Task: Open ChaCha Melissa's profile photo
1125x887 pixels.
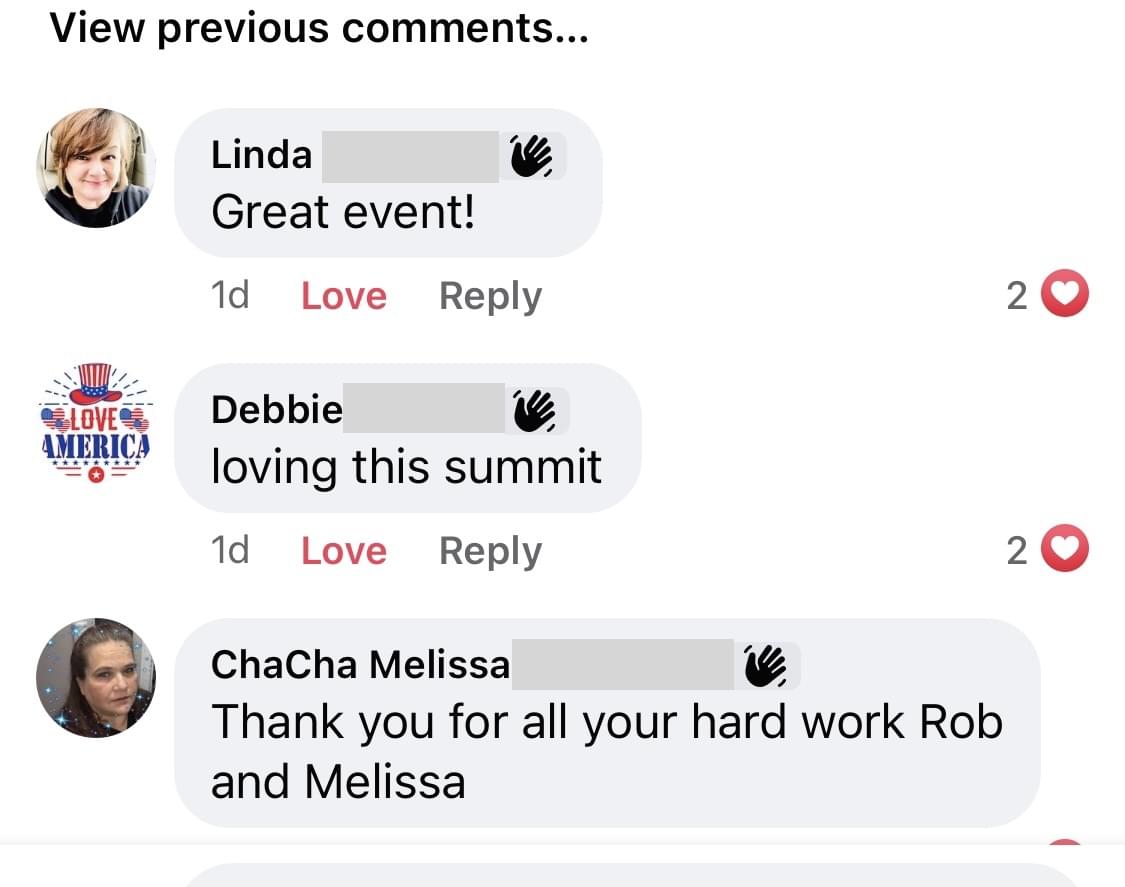Action: [96, 677]
